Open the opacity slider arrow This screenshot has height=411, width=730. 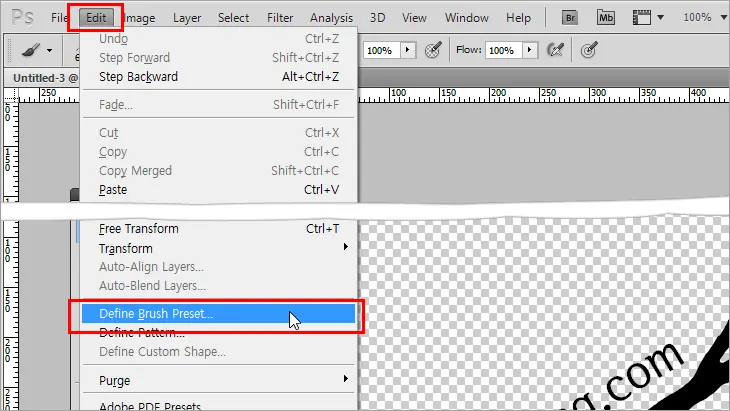click(x=408, y=50)
